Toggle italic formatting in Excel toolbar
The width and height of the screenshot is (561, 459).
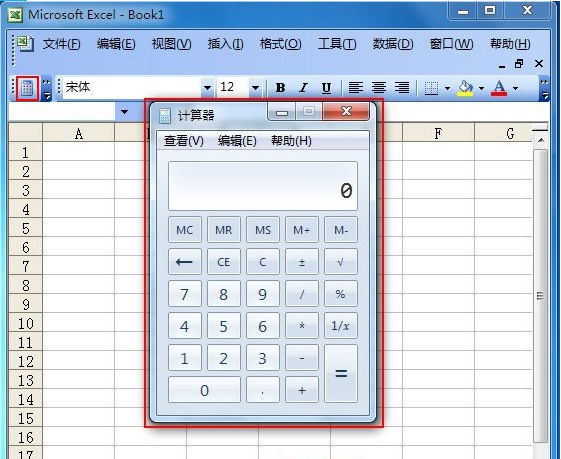tap(303, 87)
